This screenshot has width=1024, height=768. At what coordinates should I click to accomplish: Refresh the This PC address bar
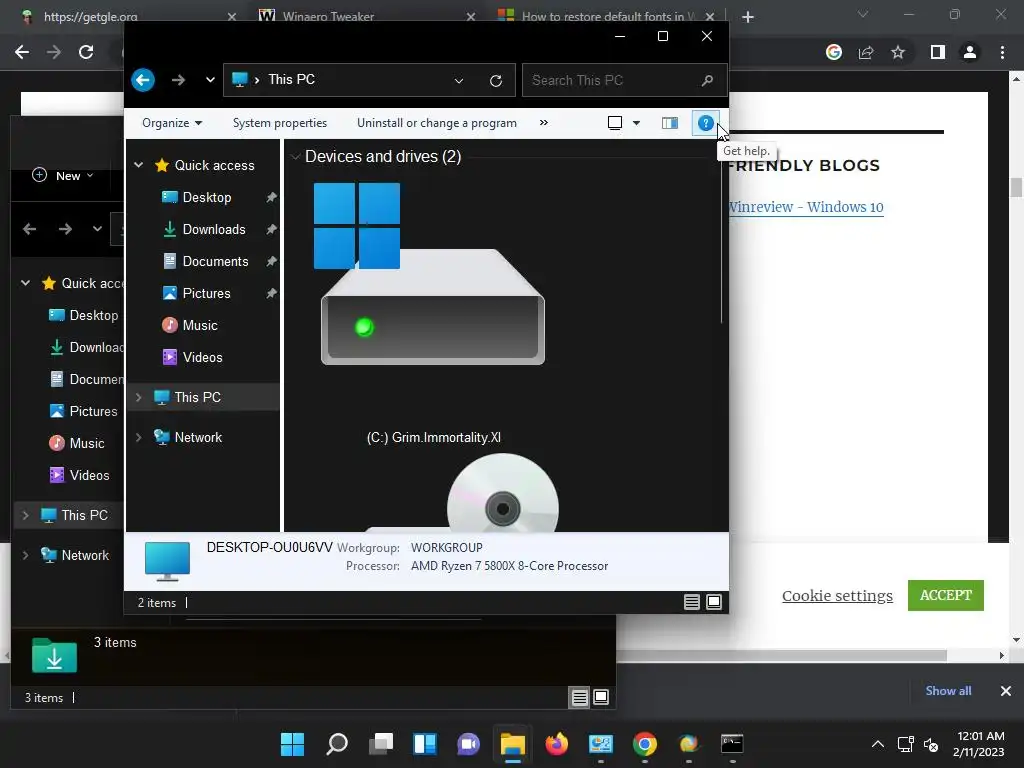496,80
